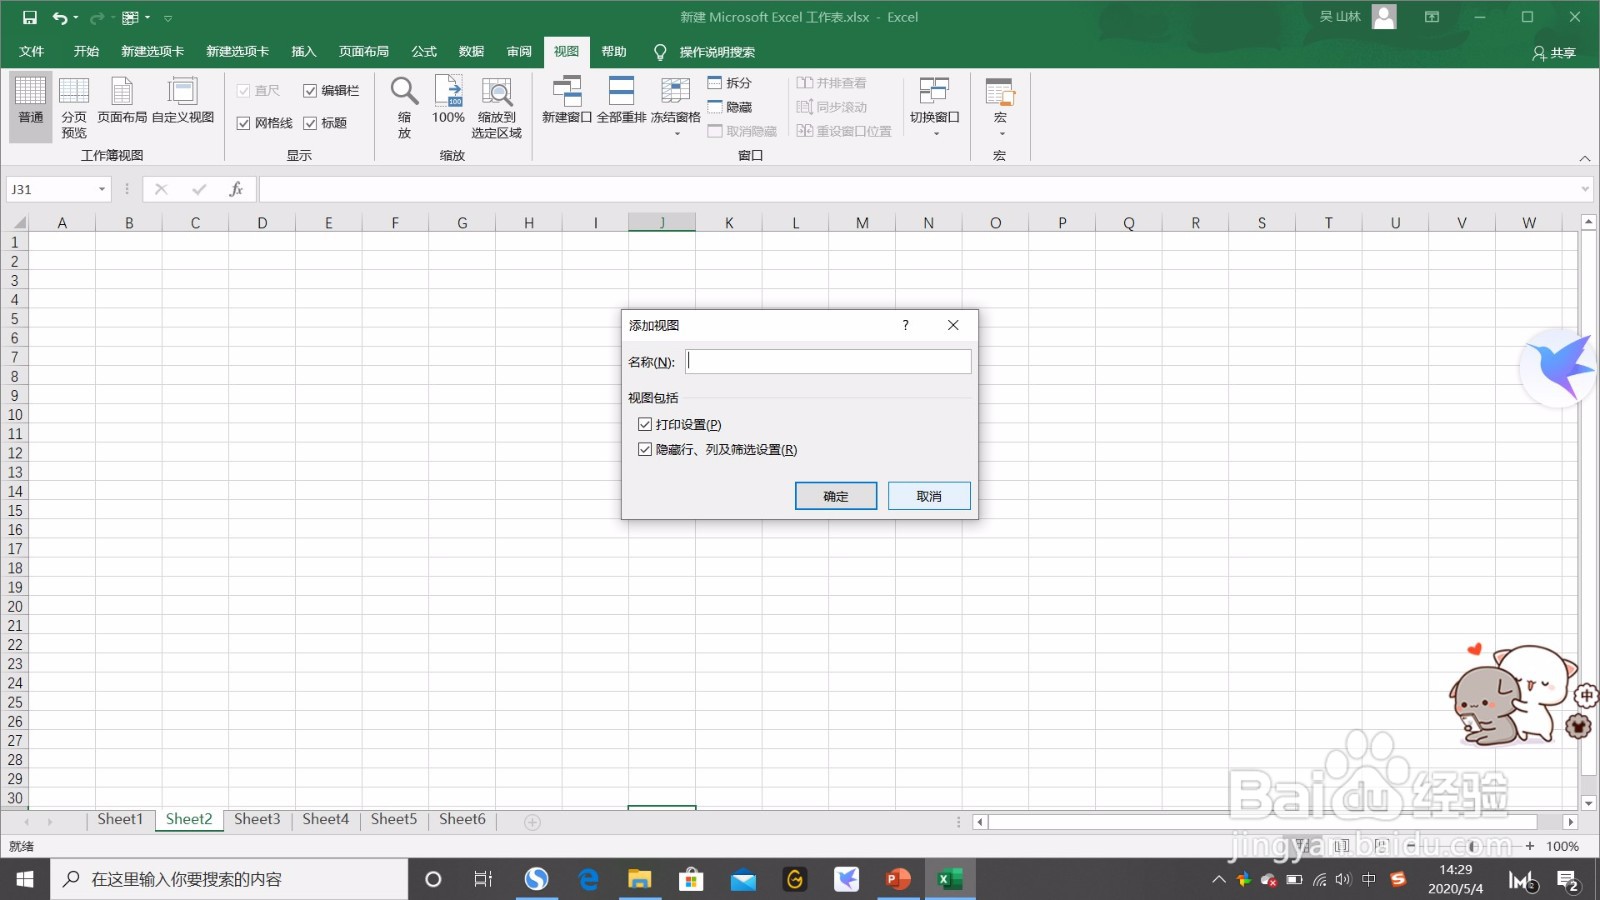The image size is (1600, 900).
Task: Switch to the Home (开始) tab
Action: click(x=86, y=52)
